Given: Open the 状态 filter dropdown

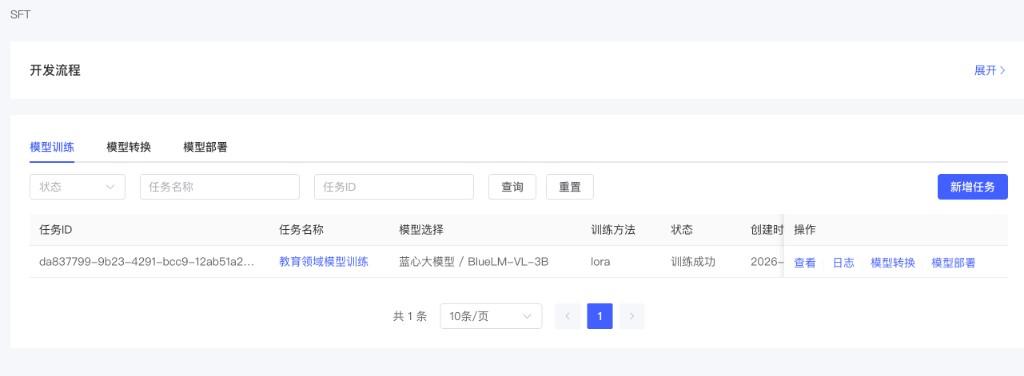Looking at the screenshot, I should [78, 187].
